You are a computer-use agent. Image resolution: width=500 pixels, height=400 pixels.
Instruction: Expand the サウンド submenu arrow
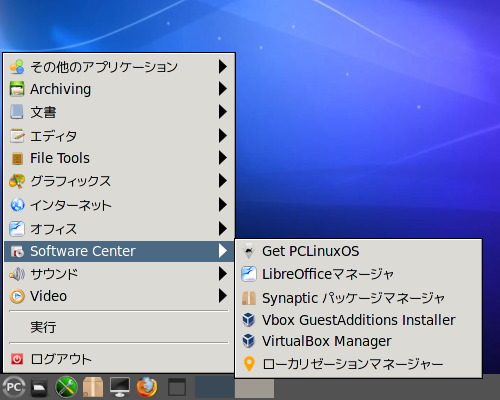click(223, 274)
